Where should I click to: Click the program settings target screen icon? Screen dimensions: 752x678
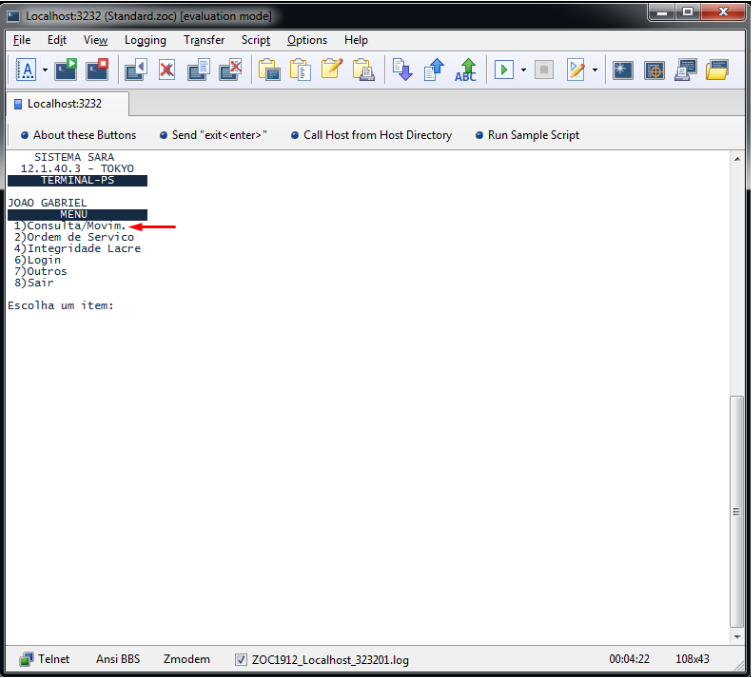pos(655,70)
